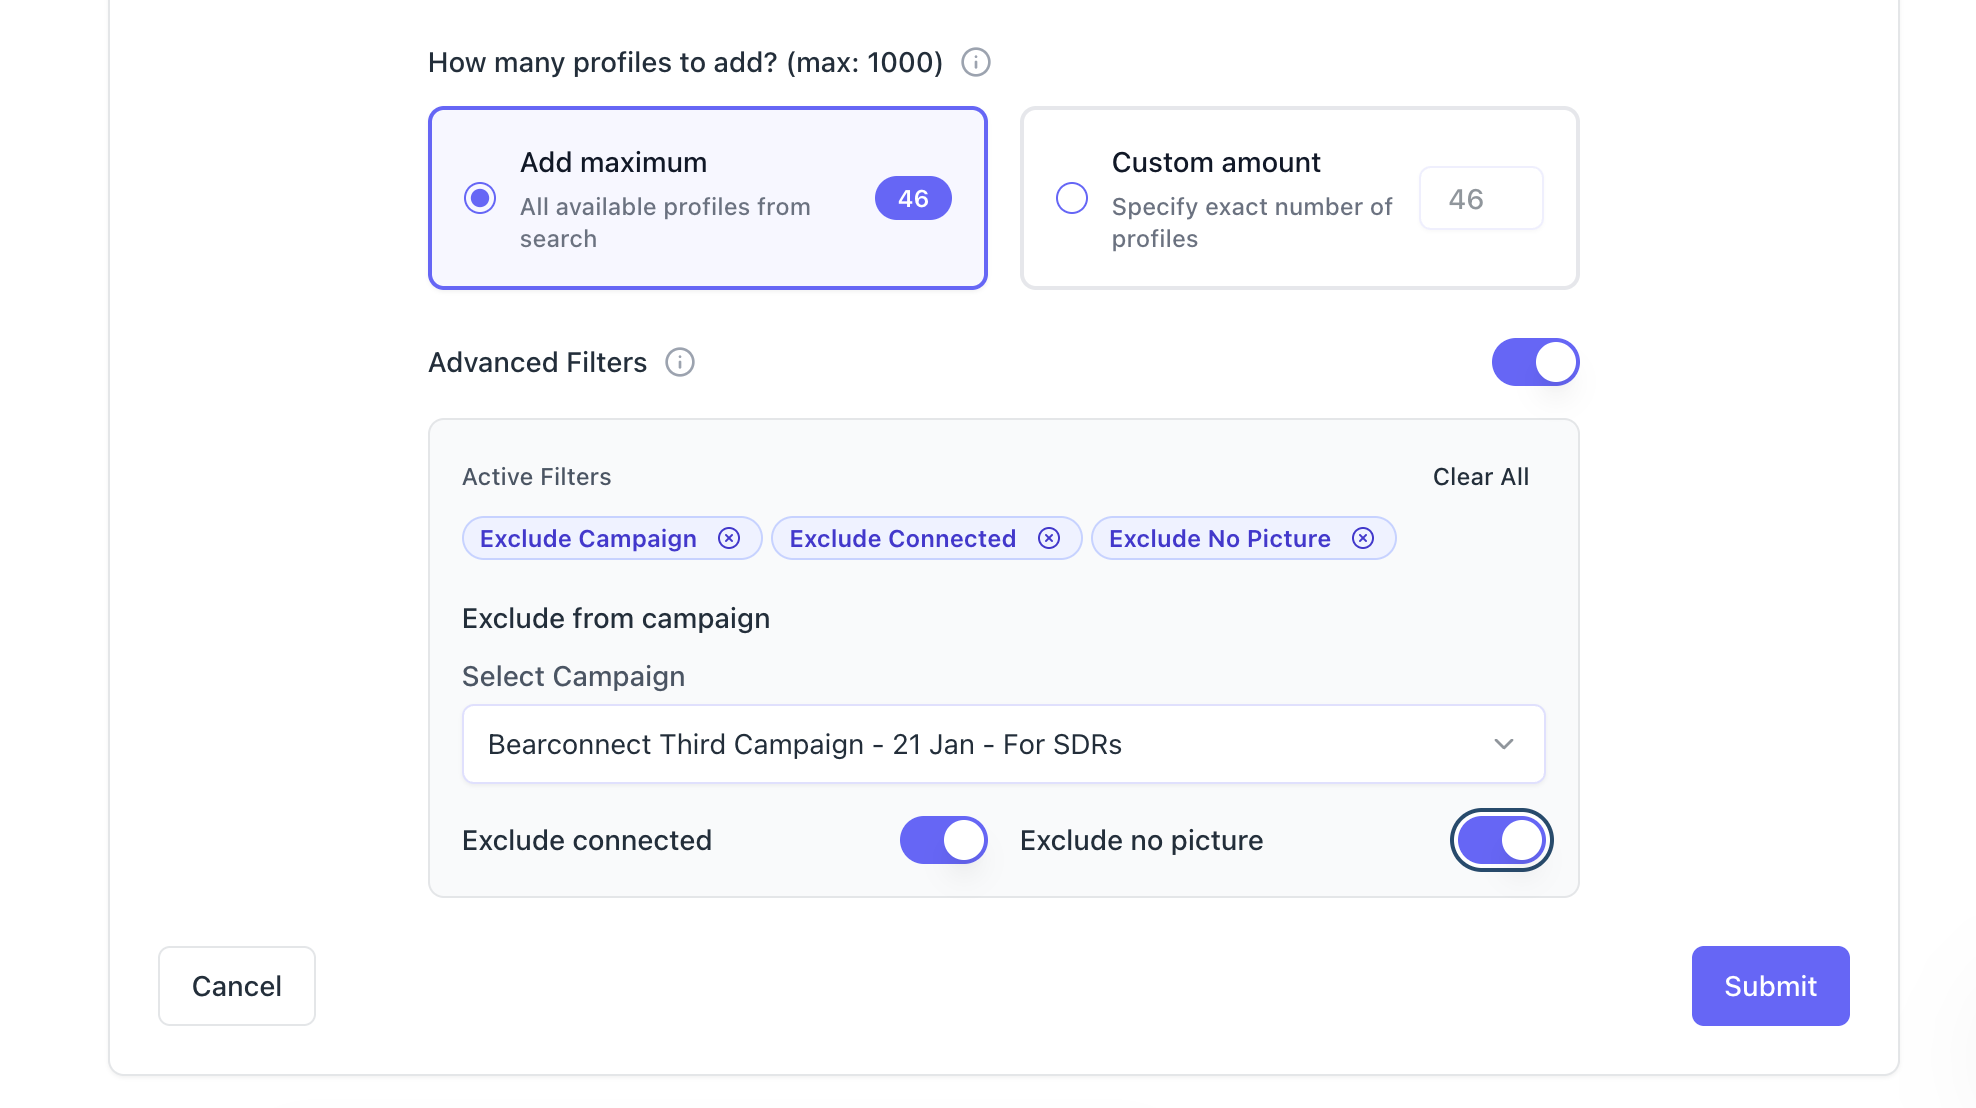Remove the Exclude Connected filter chip
Image resolution: width=1976 pixels, height=1108 pixels.
pos(1048,538)
